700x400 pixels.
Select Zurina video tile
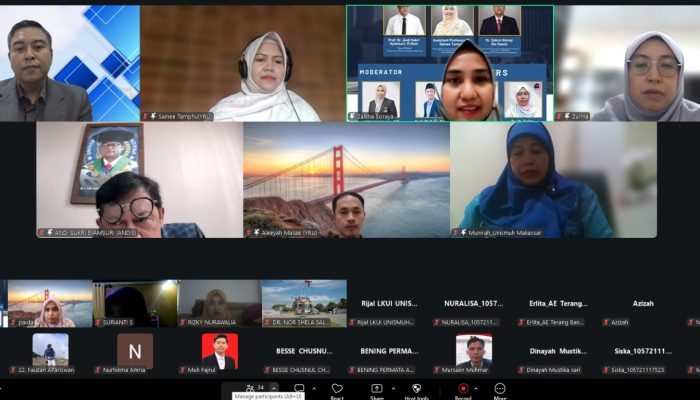pos(627,63)
